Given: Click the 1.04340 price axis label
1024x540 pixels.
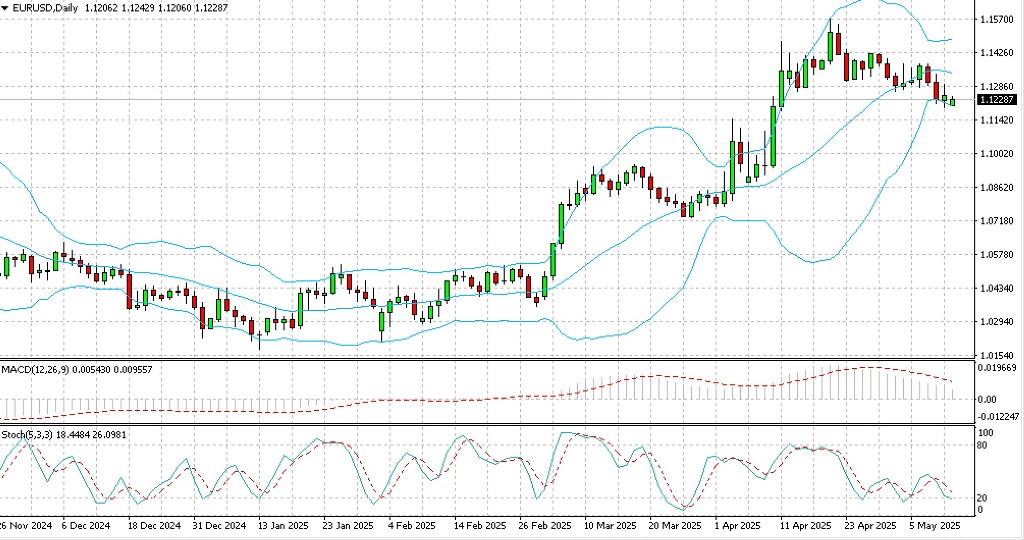Looking at the screenshot, I should pyautogui.click(x=997, y=288).
